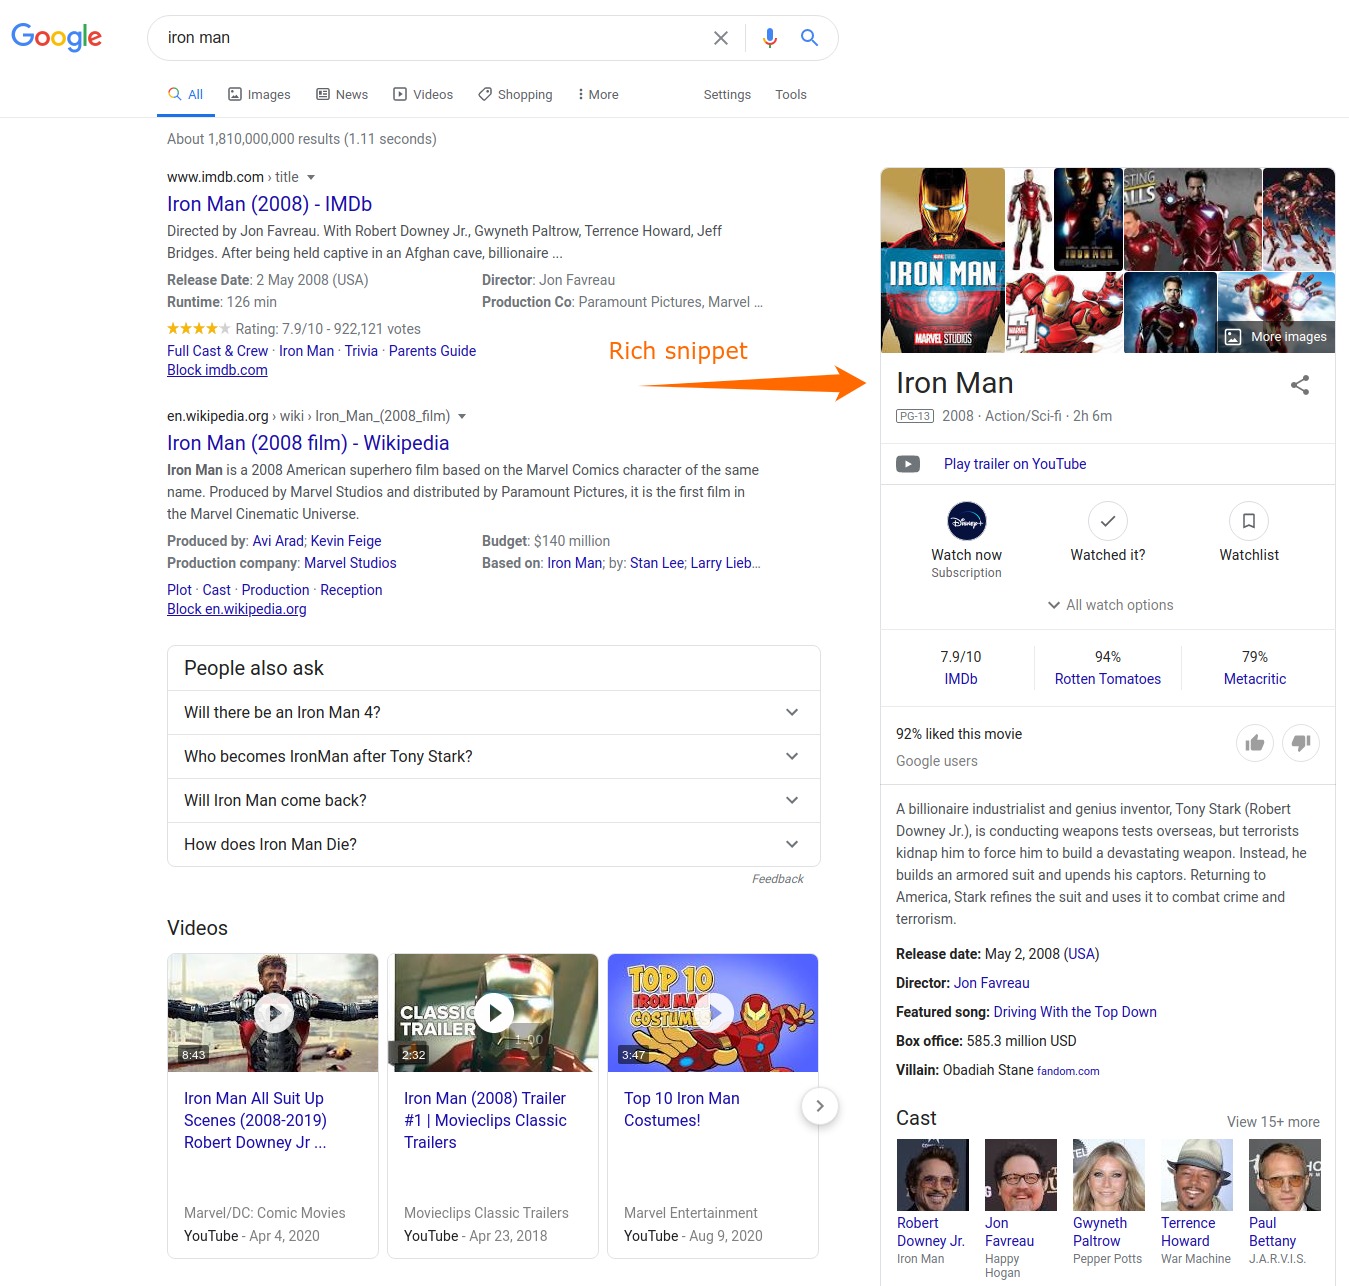This screenshot has width=1349, height=1286.
Task: Give a thumbs up to the movie
Action: [x=1255, y=743]
